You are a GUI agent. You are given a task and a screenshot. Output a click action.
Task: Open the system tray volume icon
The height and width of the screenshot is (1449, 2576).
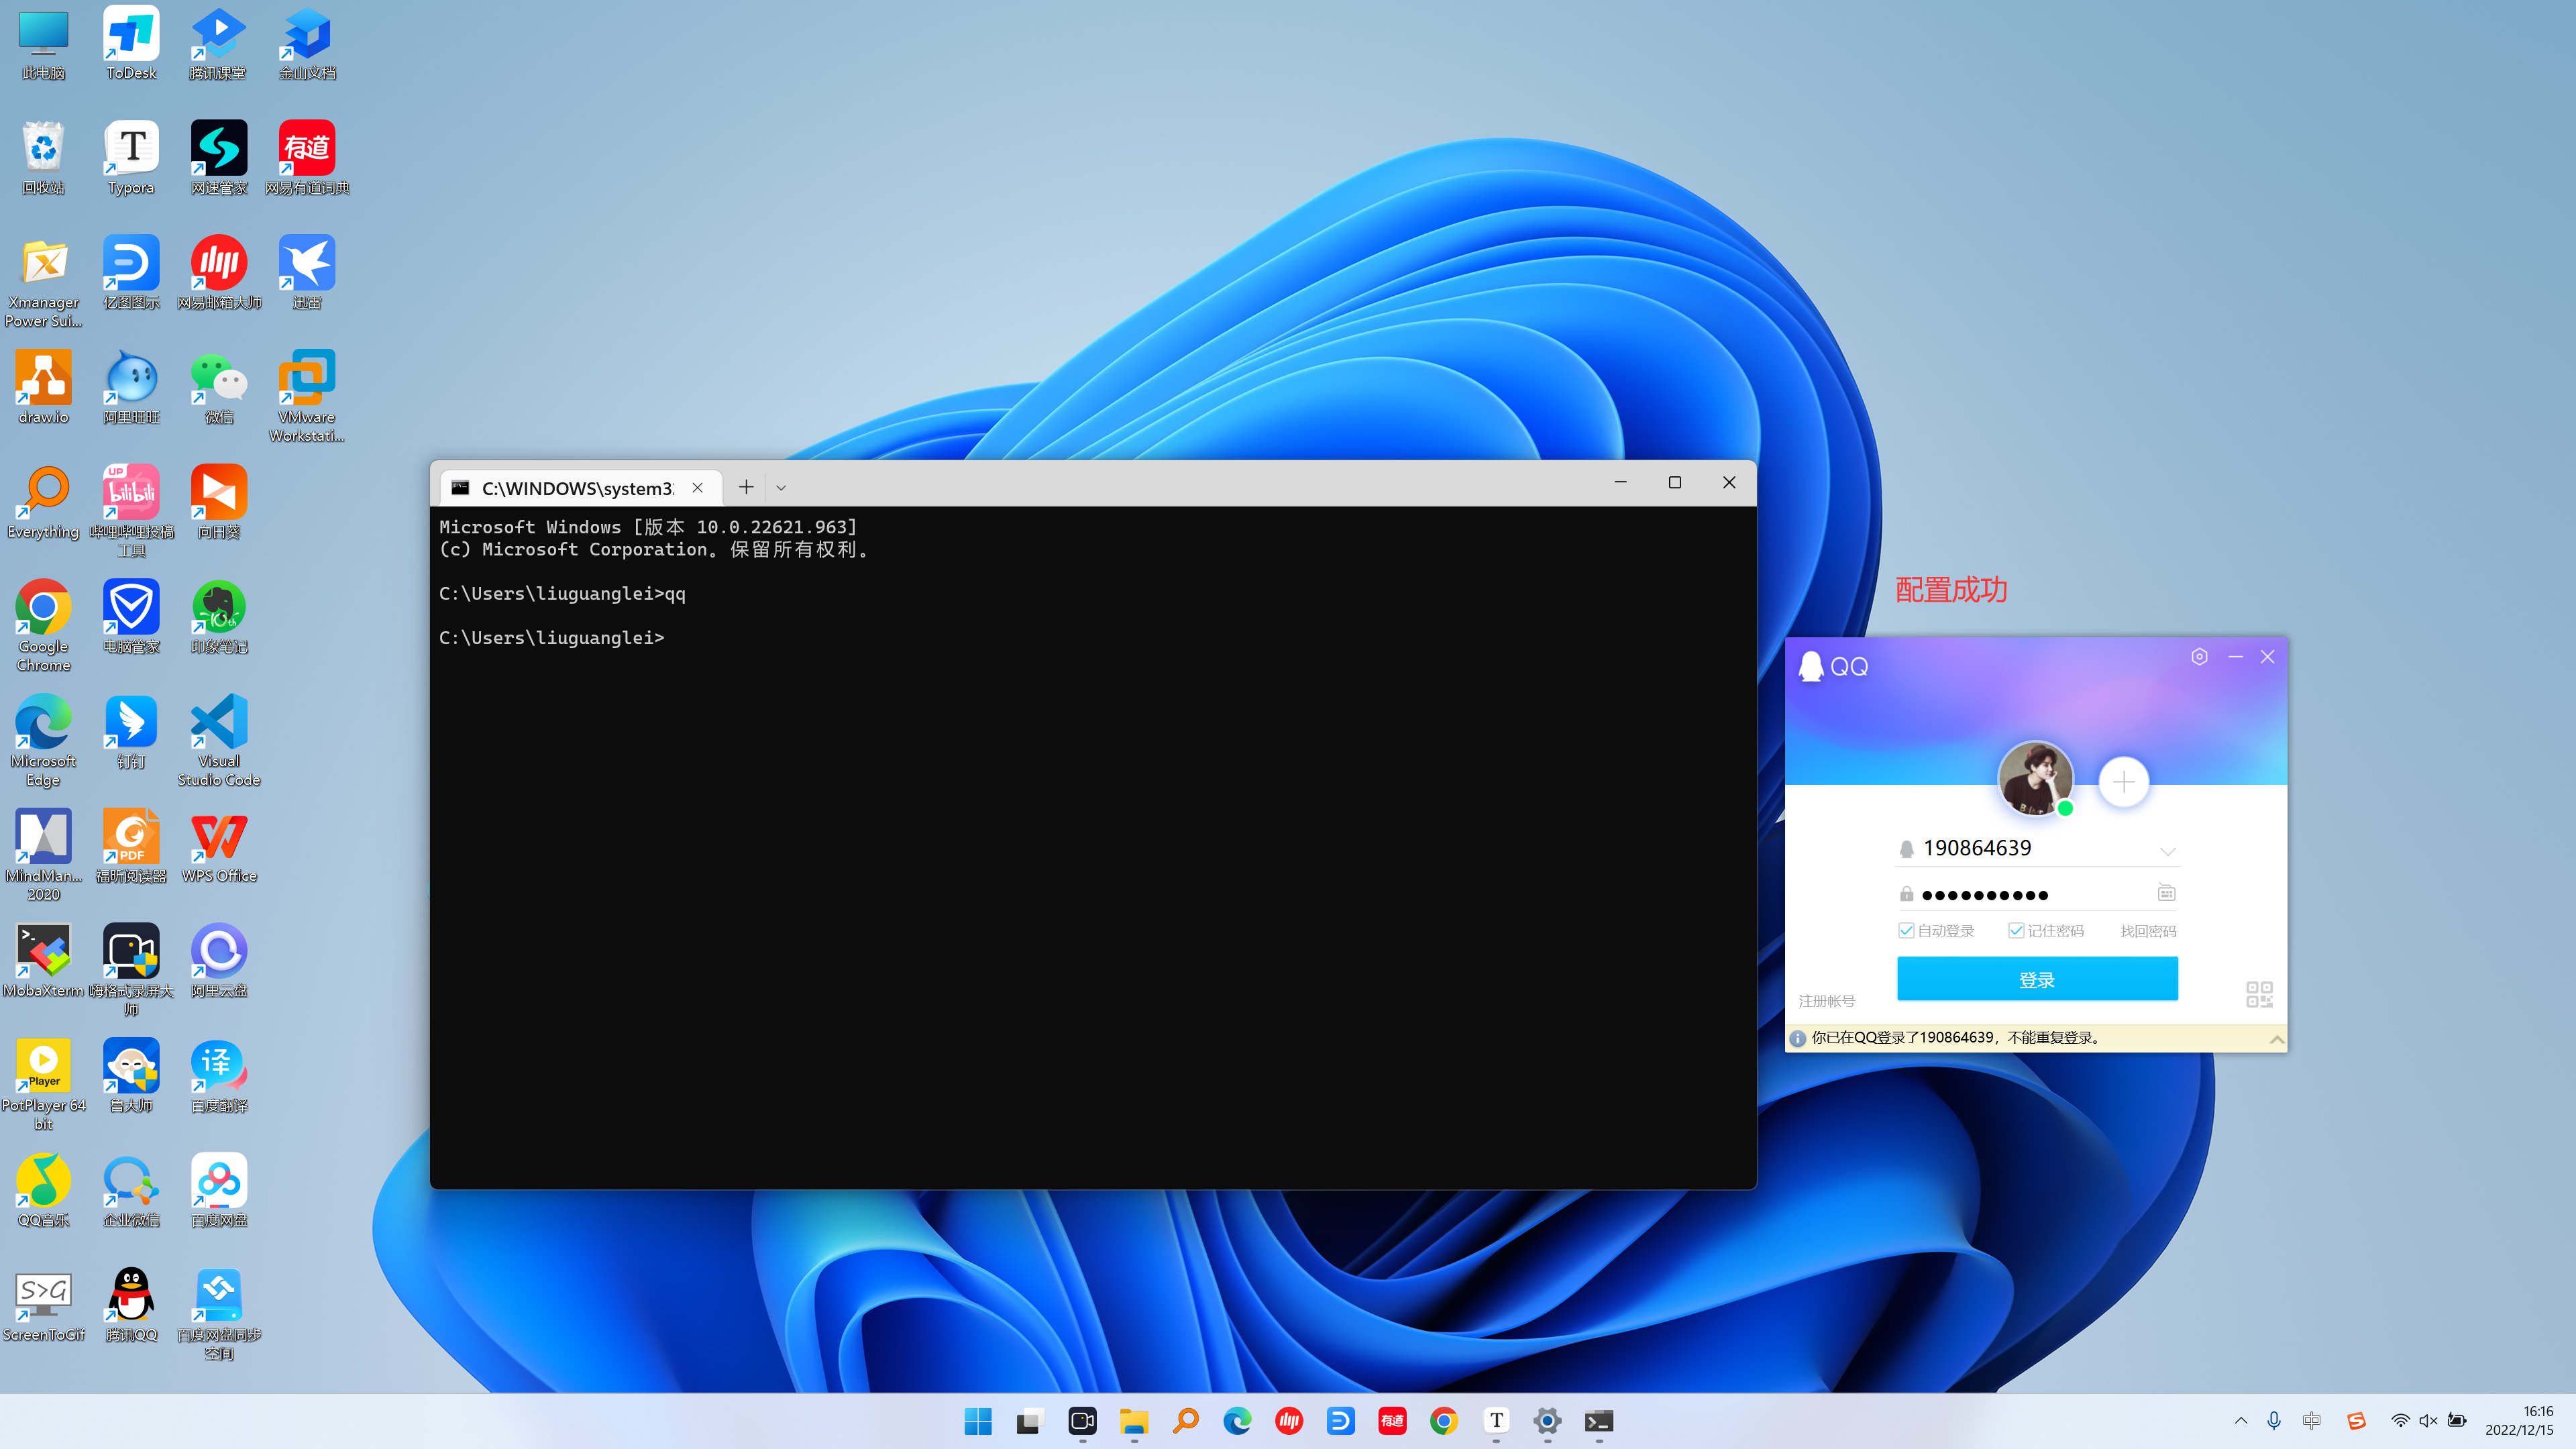coord(2428,1421)
